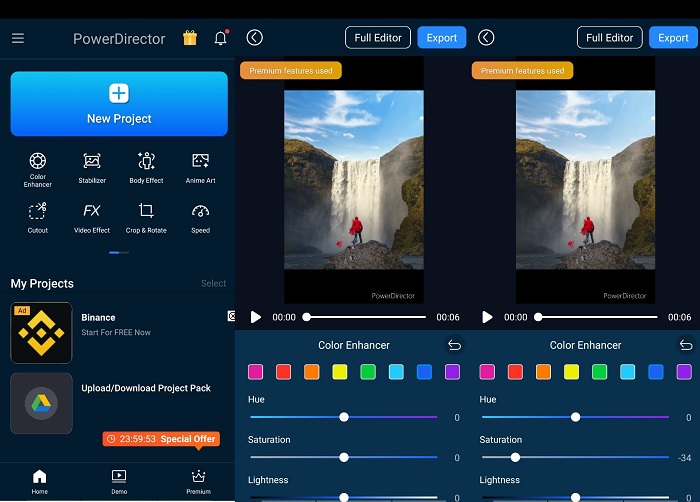Select the orange swatch in middle screen
The width and height of the screenshot is (700, 502).
[x=312, y=372]
